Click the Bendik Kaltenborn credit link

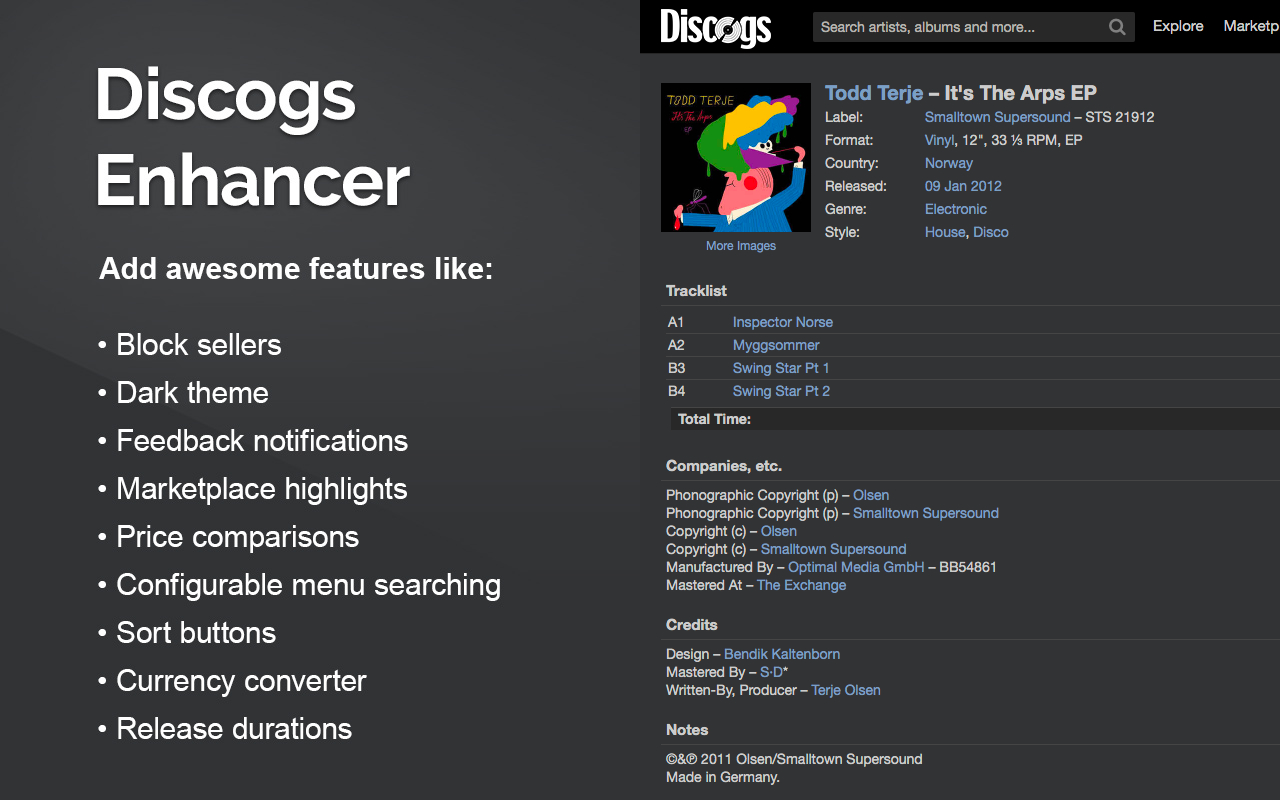(x=782, y=654)
